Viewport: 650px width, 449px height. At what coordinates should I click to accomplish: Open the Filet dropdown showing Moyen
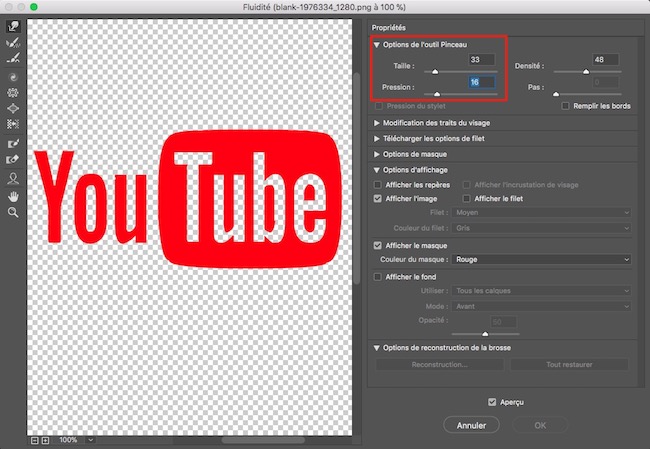(541, 212)
